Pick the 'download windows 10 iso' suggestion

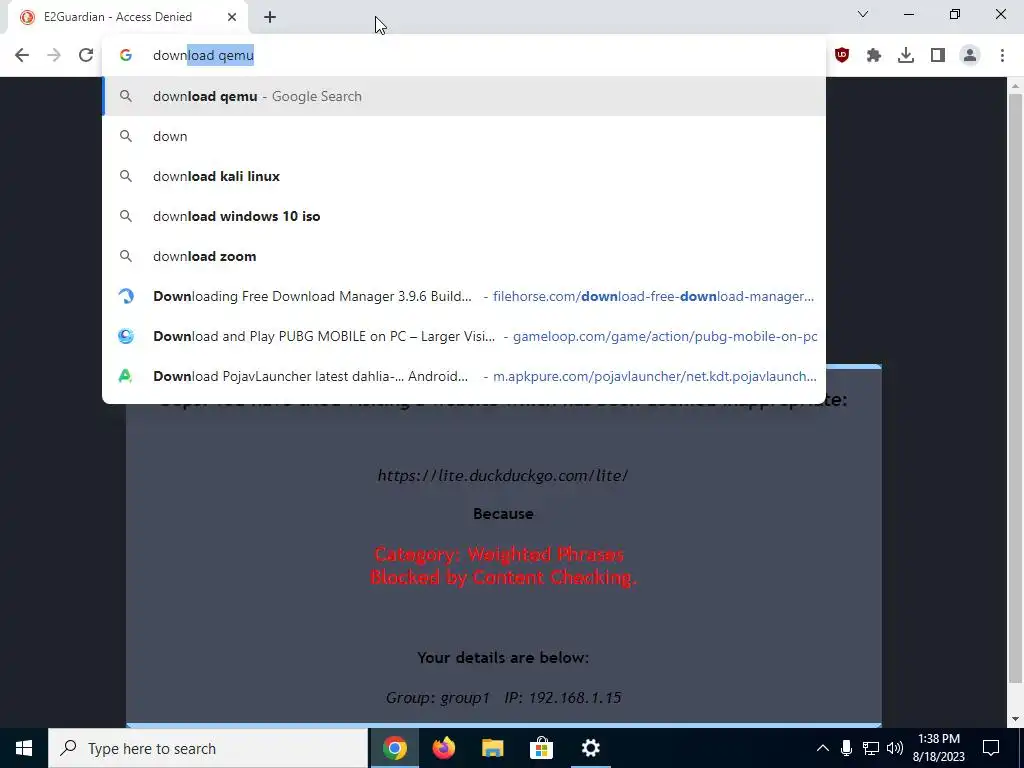click(464, 216)
